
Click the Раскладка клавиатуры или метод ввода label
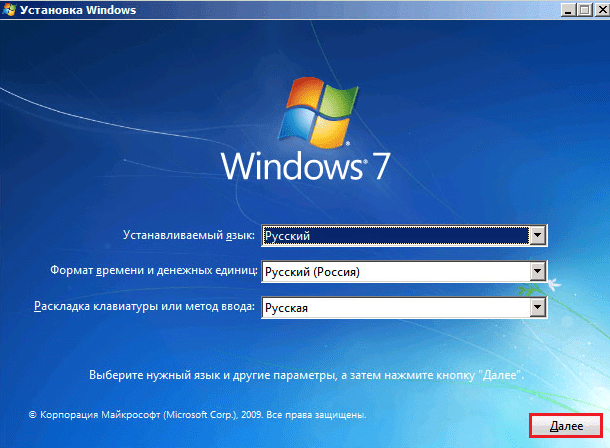coord(144,306)
